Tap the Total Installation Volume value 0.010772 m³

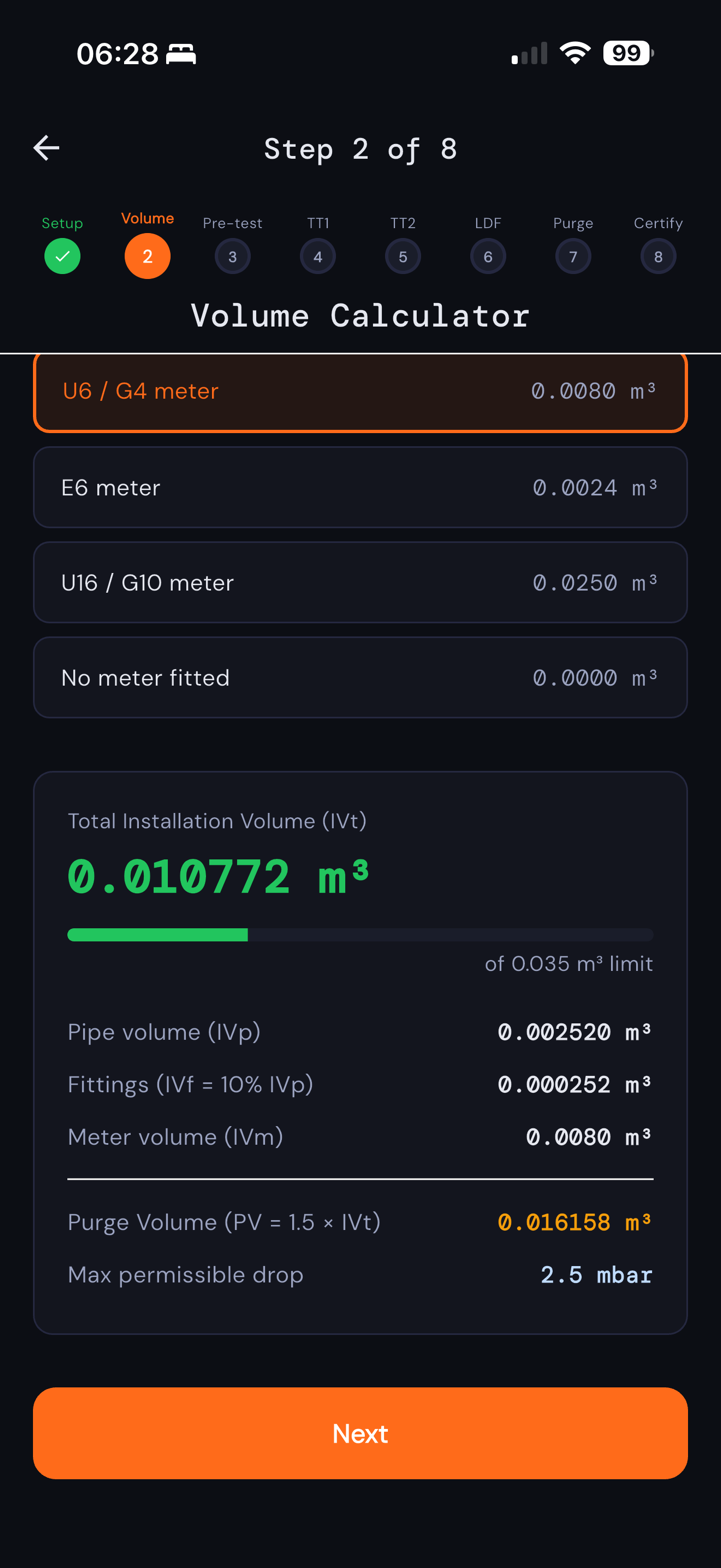pos(218,877)
